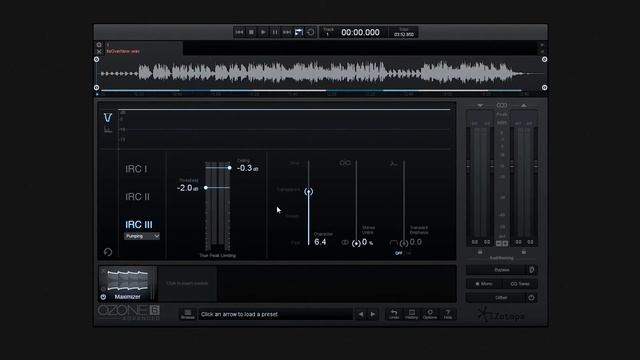Edit the 0 % stereo unlink value
Viewport: 640px width, 360px height.
(x=367, y=242)
